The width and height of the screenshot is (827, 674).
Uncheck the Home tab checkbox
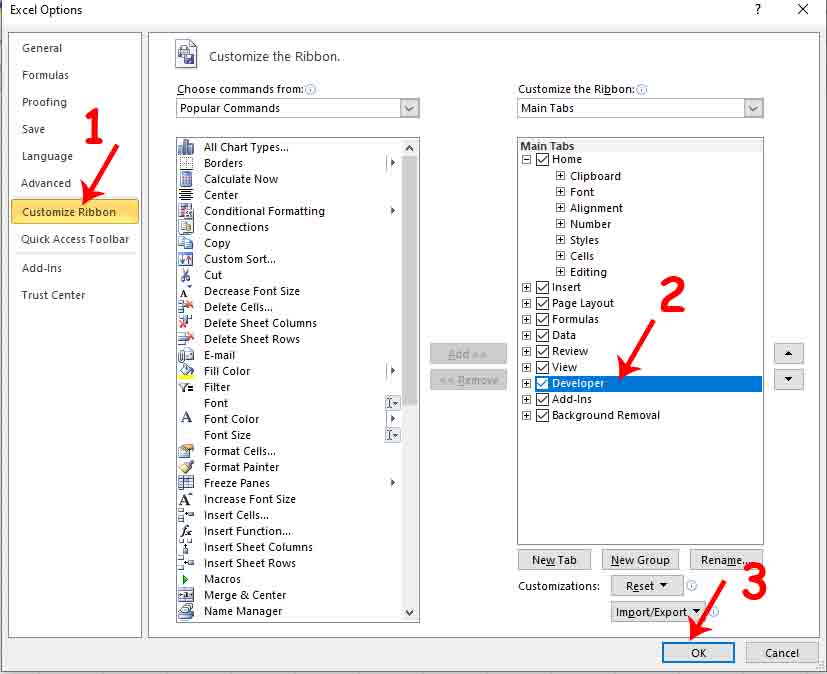[x=542, y=159]
